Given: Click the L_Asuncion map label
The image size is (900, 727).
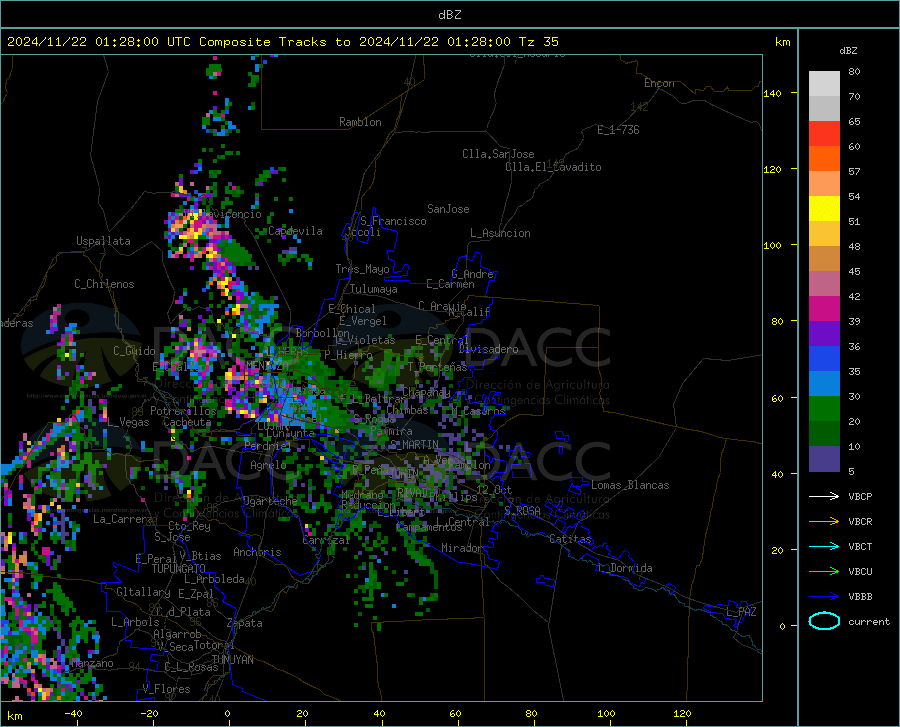Looking at the screenshot, I should pyautogui.click(x=500, y=233).
